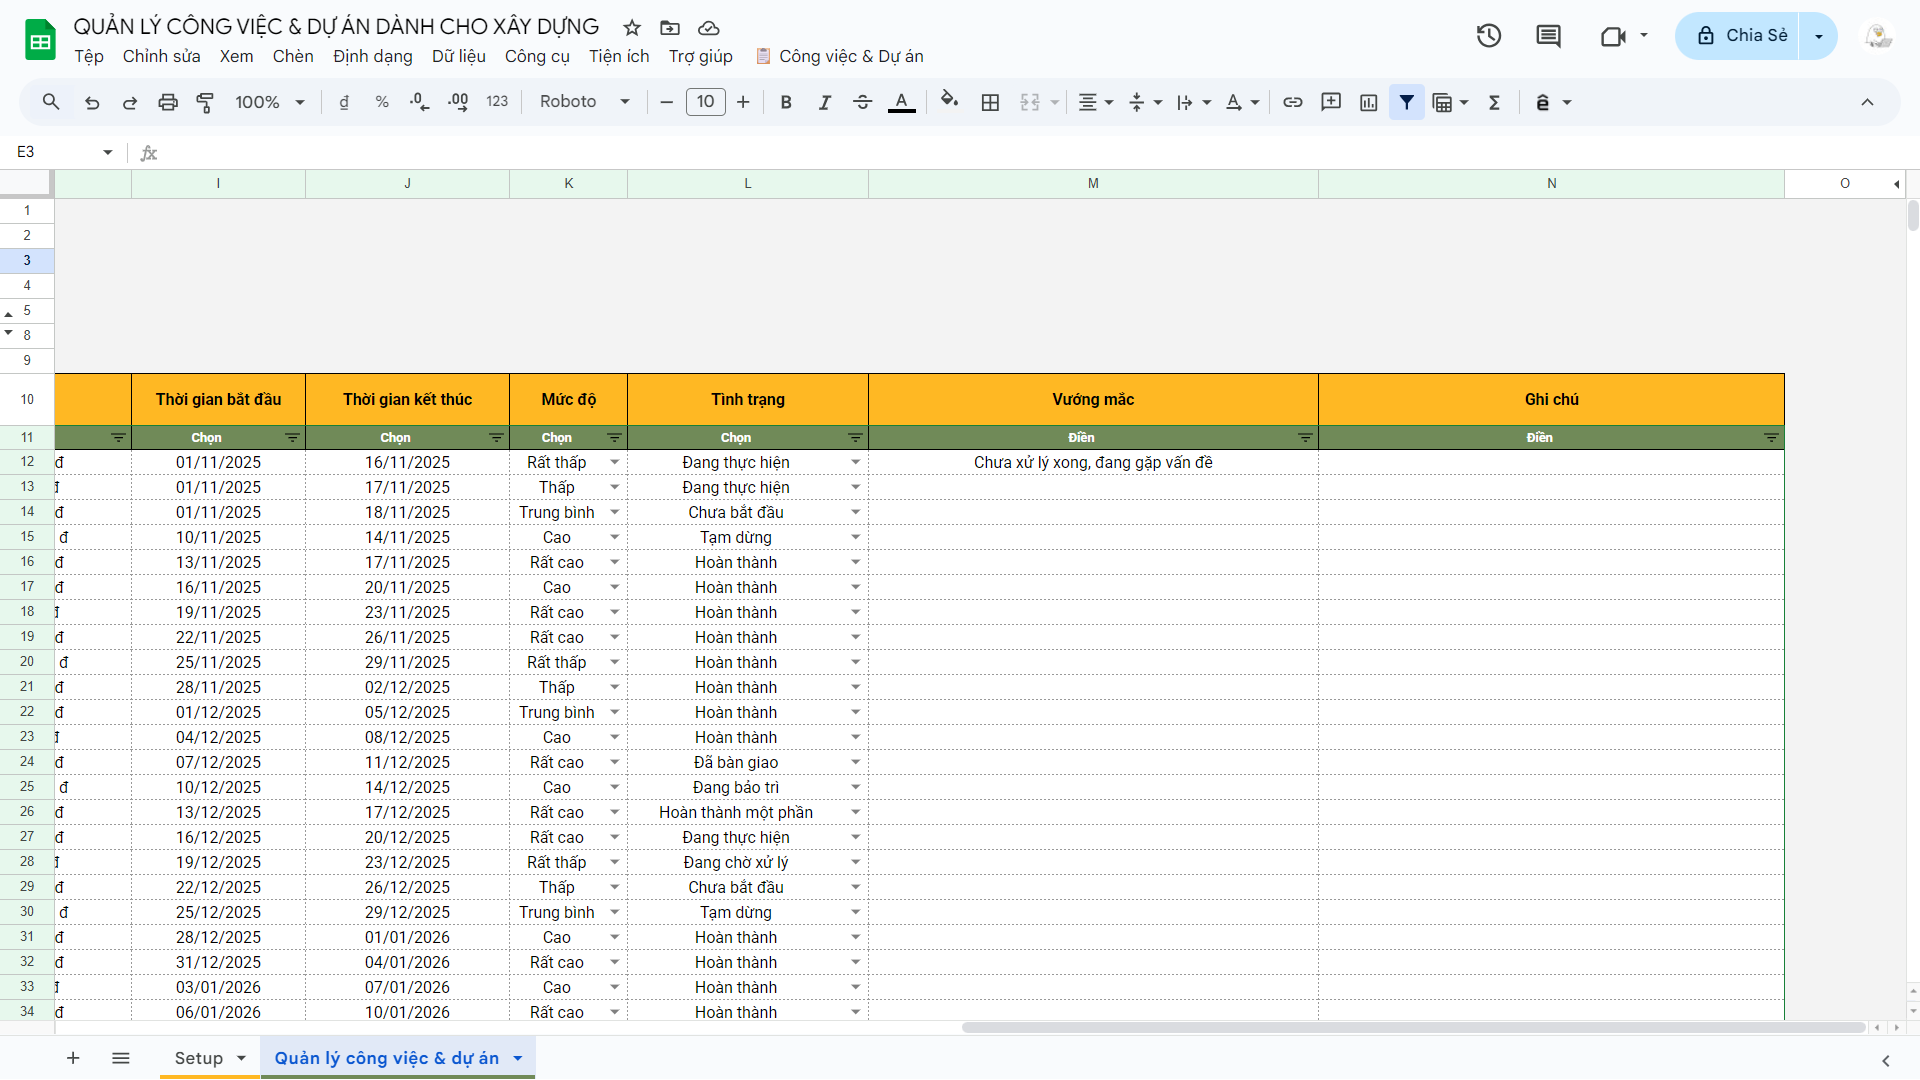
Task: Open the Tình trạng filter dropdown in row 11
Action: tap(855, 438)
